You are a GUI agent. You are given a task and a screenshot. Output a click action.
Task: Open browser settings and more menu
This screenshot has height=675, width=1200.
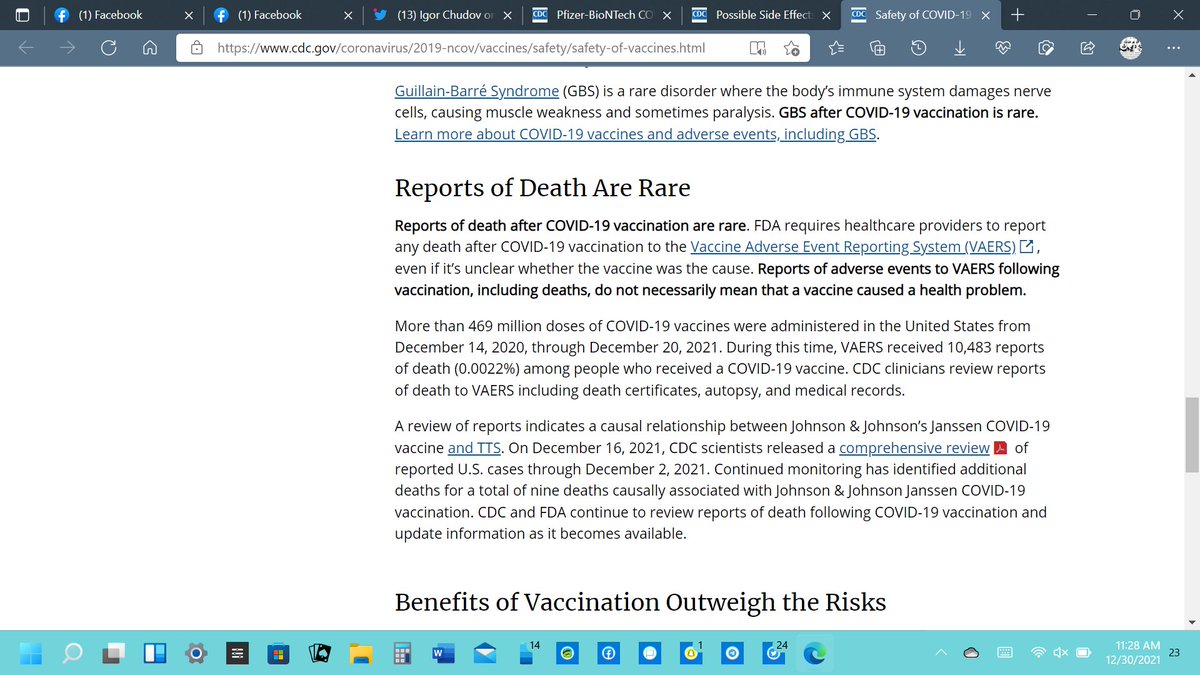[x=1173, y=48]
